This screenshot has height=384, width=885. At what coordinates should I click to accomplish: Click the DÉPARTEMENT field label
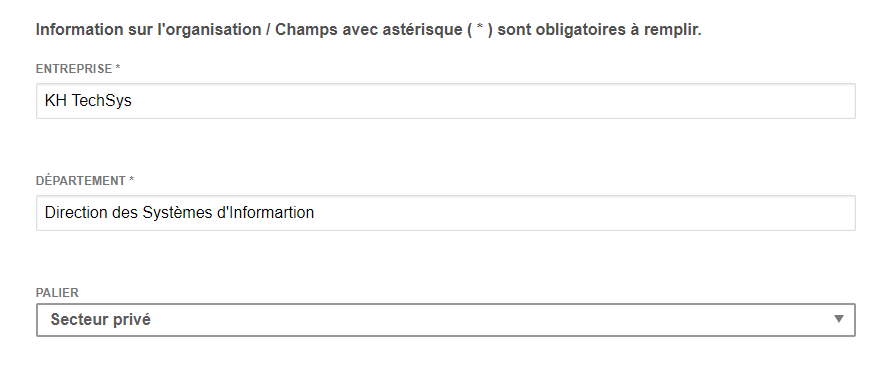(x=81, y=181)
